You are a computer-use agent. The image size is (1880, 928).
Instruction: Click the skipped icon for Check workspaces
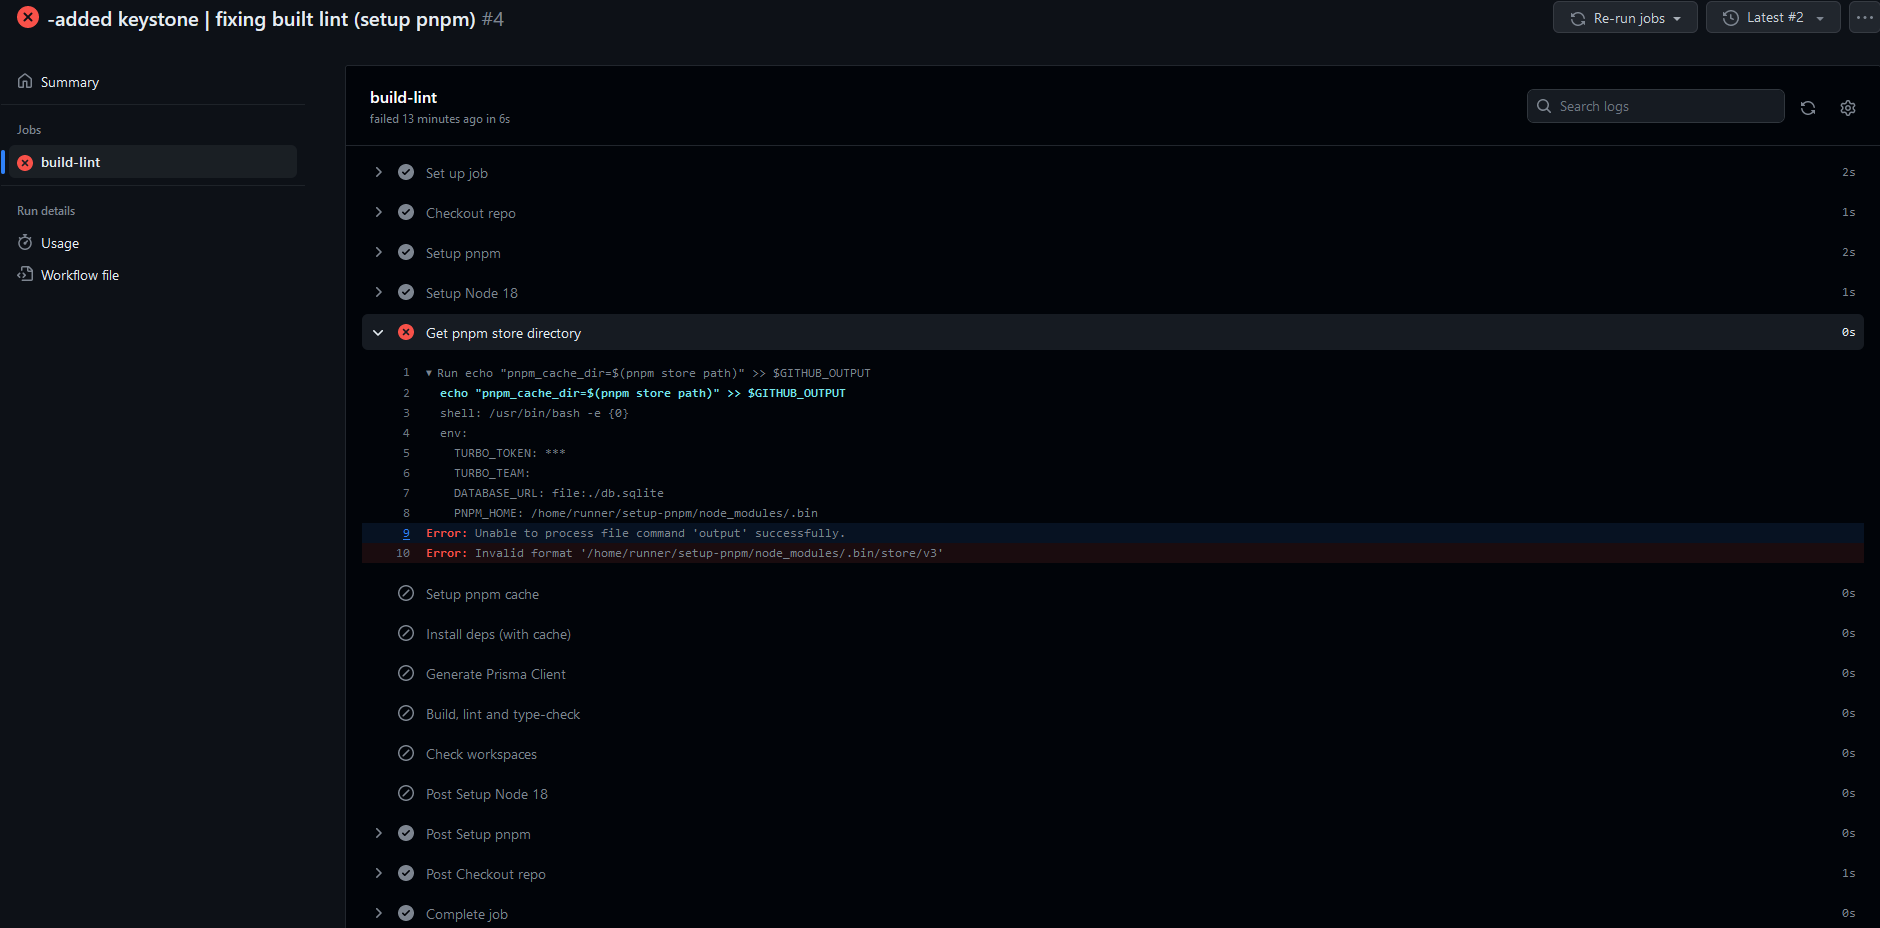(406, 753)
